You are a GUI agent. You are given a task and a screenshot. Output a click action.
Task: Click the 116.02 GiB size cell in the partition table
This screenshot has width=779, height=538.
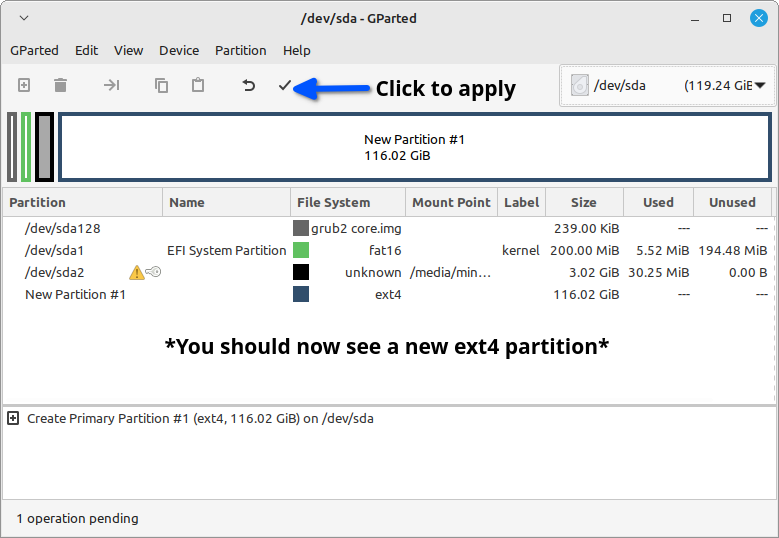coord(587,295)
